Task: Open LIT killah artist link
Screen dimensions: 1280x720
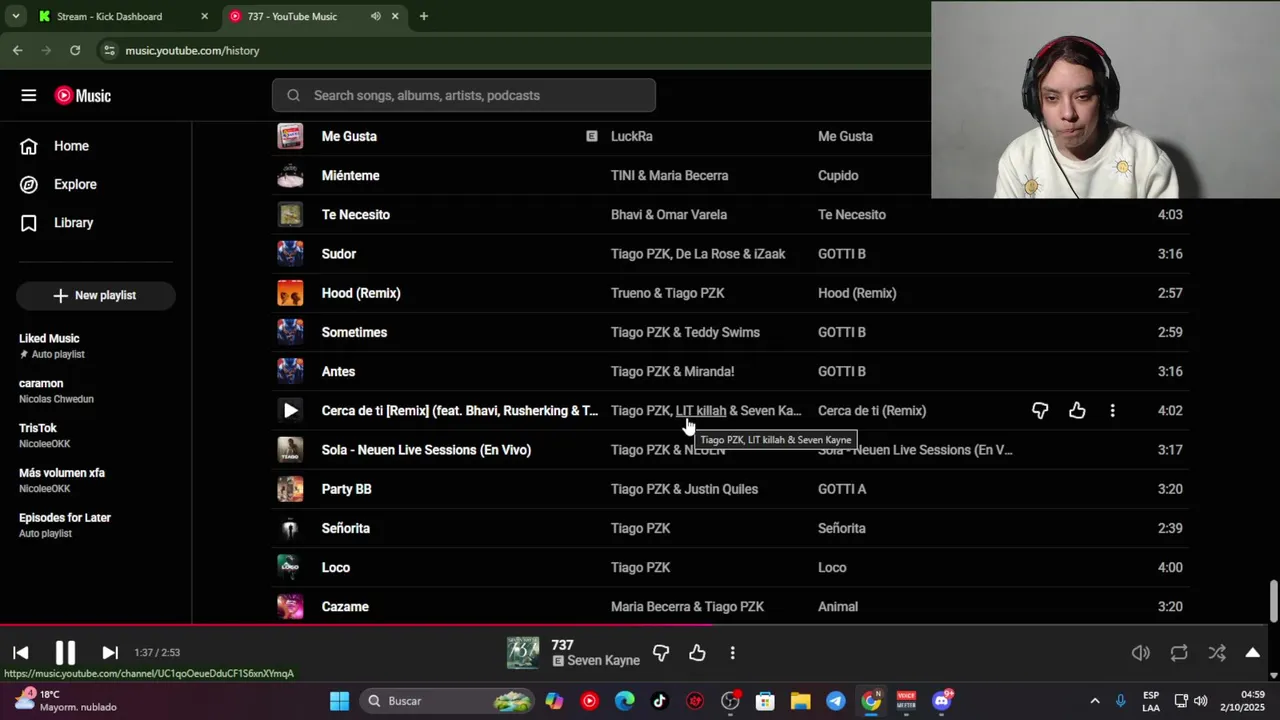Action: click(x=701, y=410)
